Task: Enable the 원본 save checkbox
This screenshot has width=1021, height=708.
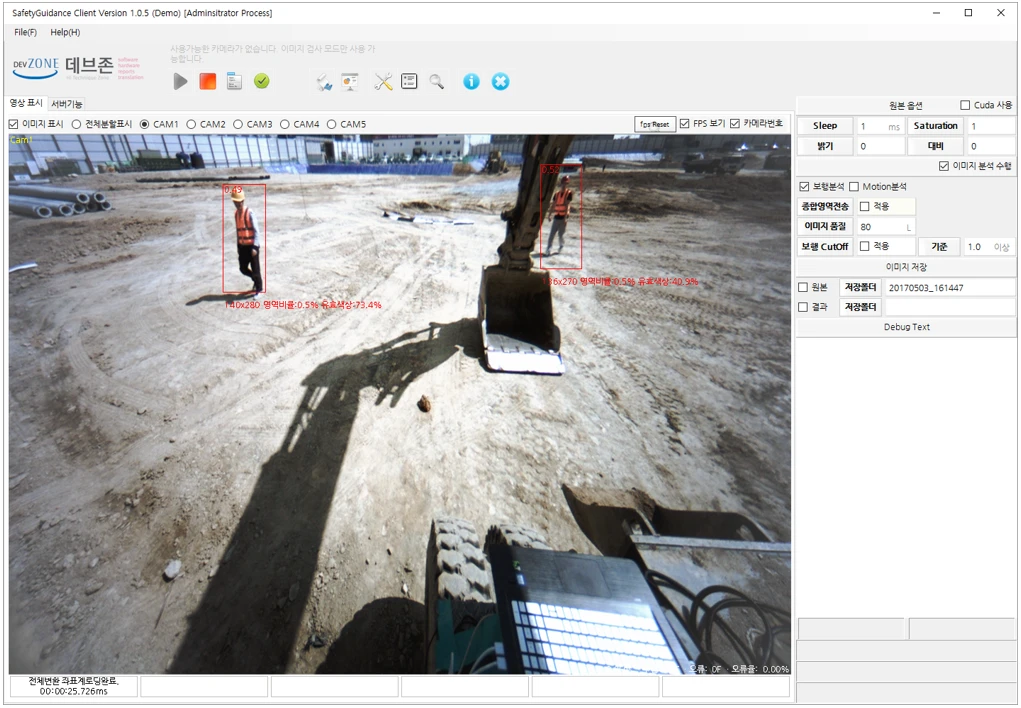Action: tap(803, 287)
